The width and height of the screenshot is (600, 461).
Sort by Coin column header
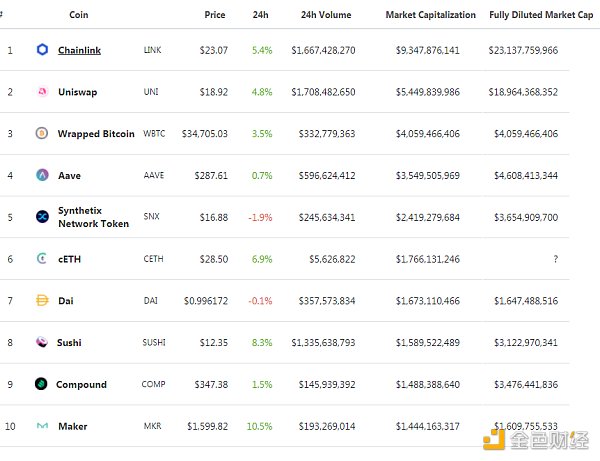79,15
